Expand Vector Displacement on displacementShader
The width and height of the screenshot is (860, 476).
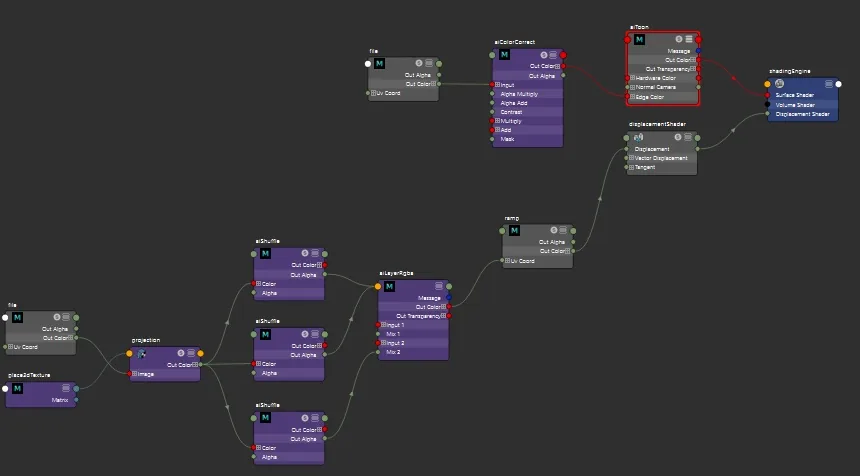tap(631, 158)
